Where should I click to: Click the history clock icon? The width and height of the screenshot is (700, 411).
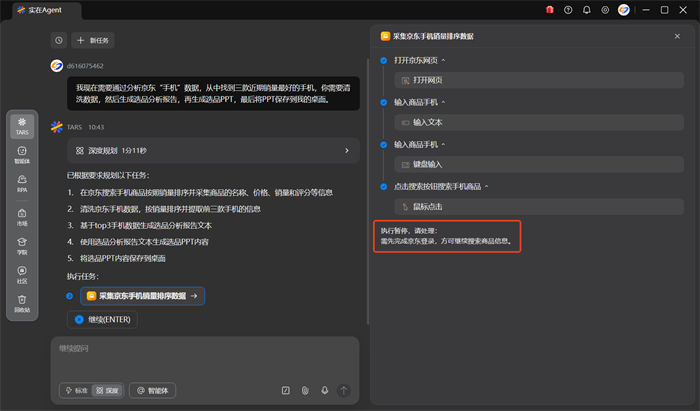coord(58,40)
